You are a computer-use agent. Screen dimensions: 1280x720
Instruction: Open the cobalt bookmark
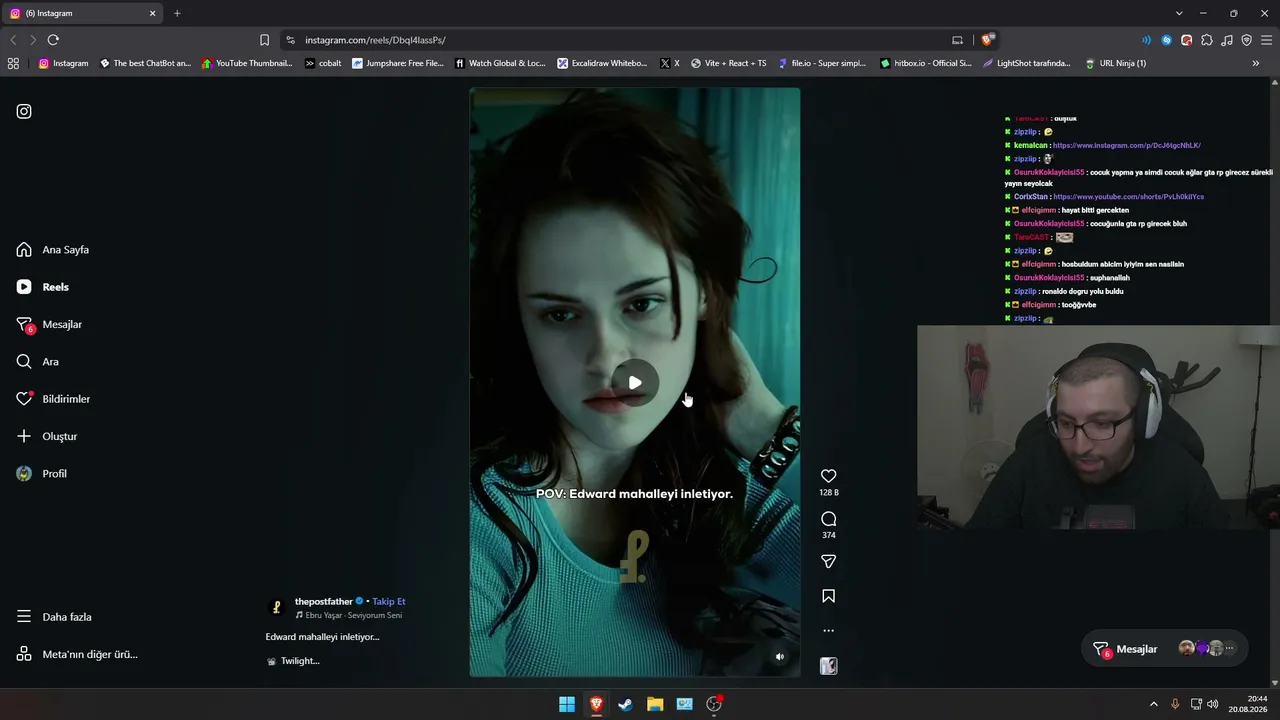(324, 63)
